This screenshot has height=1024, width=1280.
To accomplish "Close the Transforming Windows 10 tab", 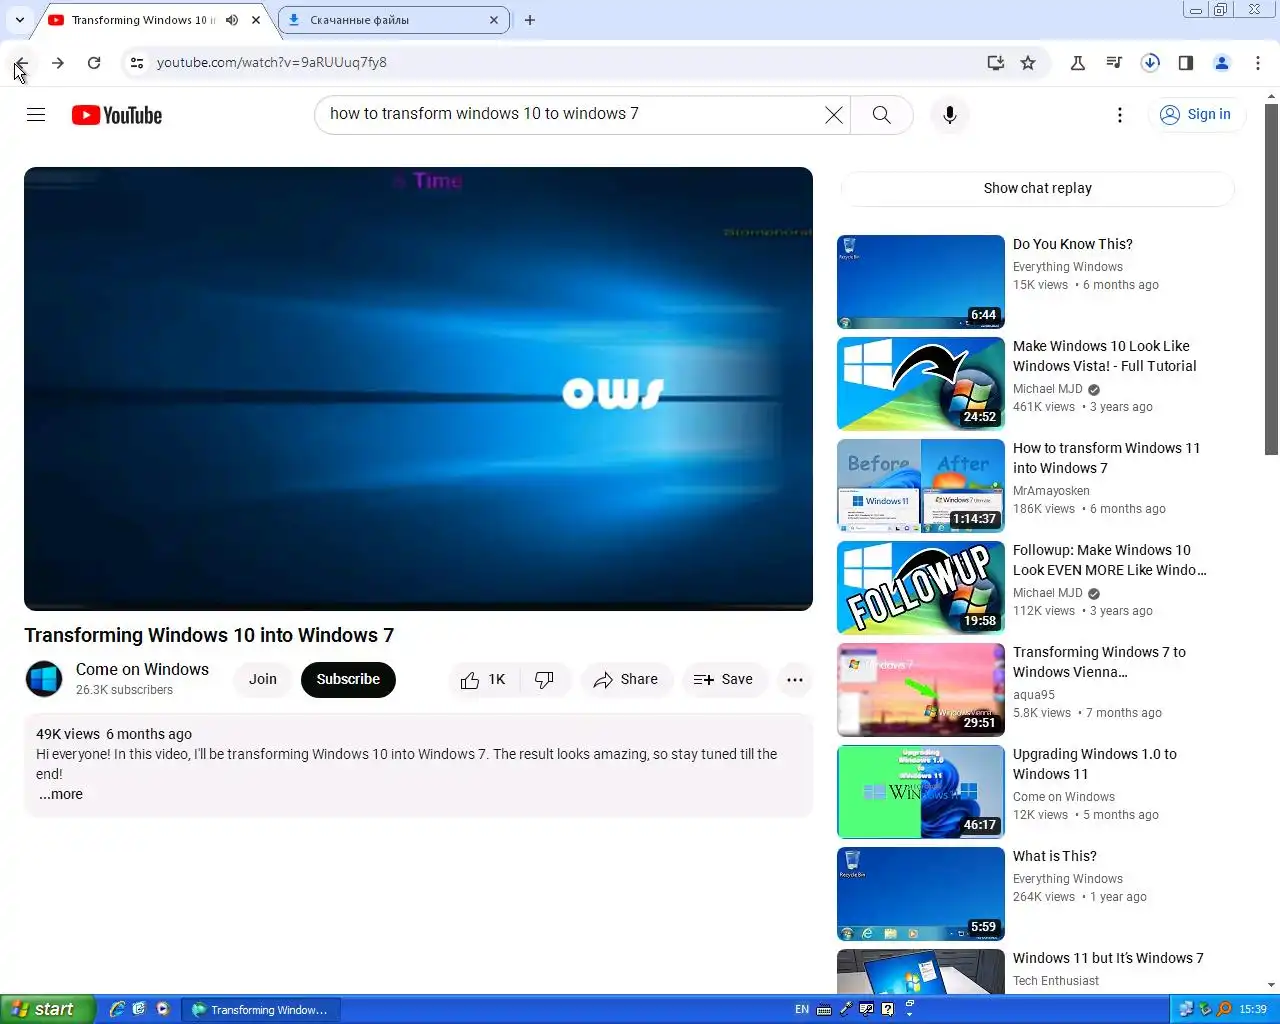I will (256, 20).
